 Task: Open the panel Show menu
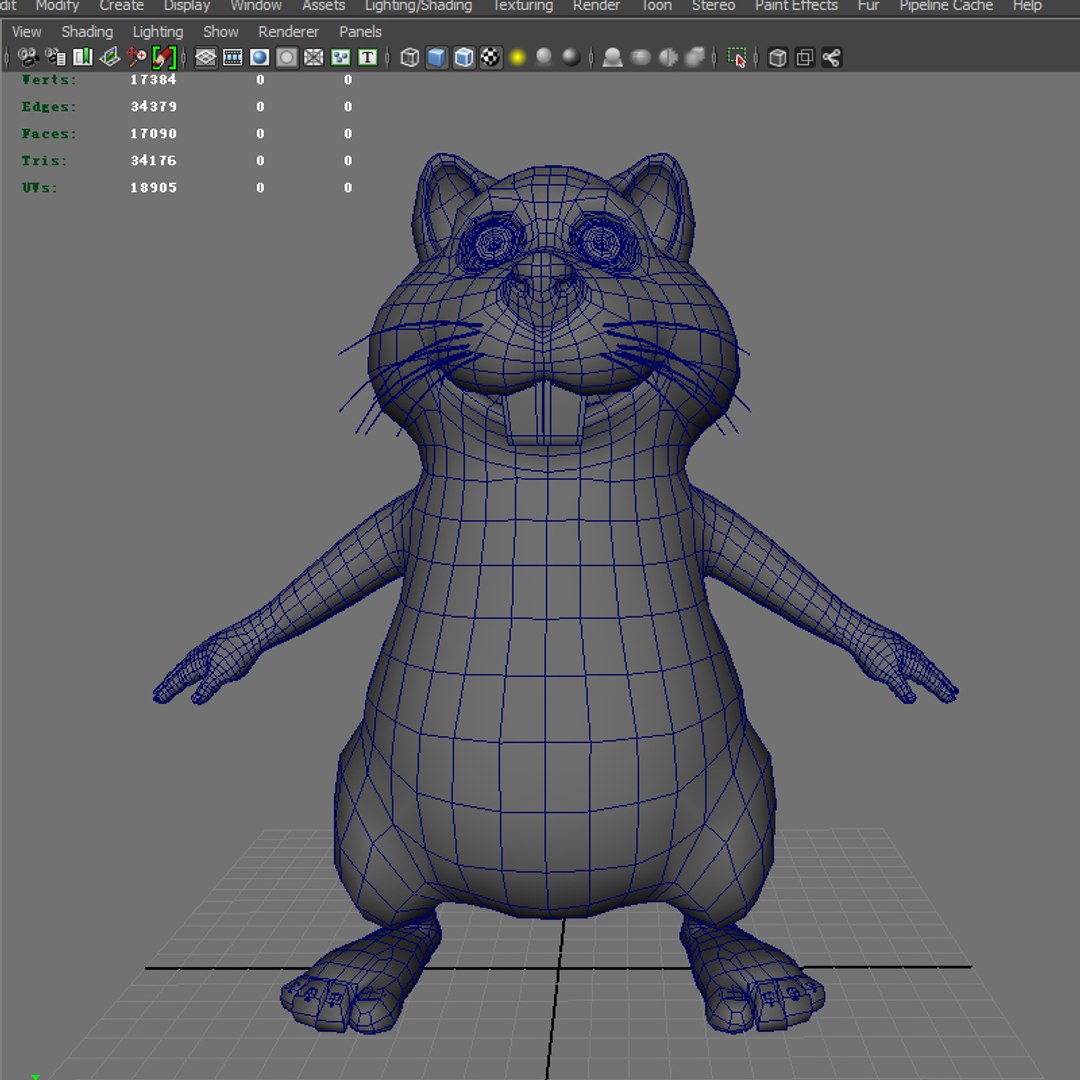coord(220,32)
